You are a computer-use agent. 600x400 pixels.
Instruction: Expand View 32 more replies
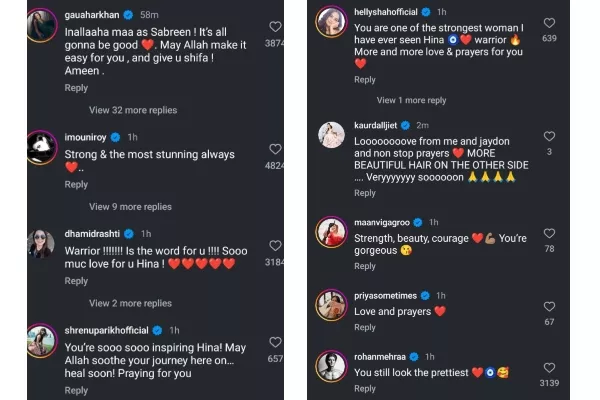click(x=133, y=110)
